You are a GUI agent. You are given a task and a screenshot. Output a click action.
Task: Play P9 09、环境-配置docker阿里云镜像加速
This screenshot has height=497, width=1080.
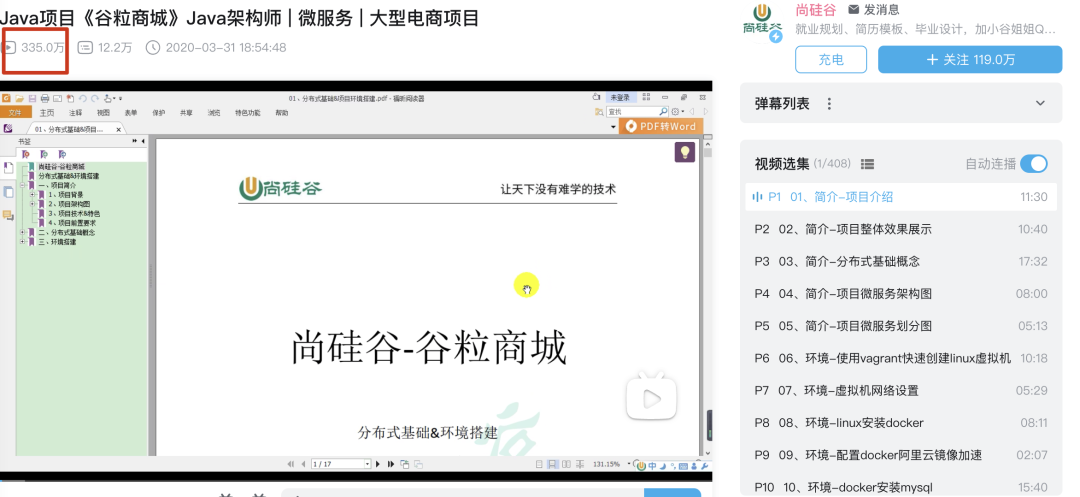coord(901,455)
